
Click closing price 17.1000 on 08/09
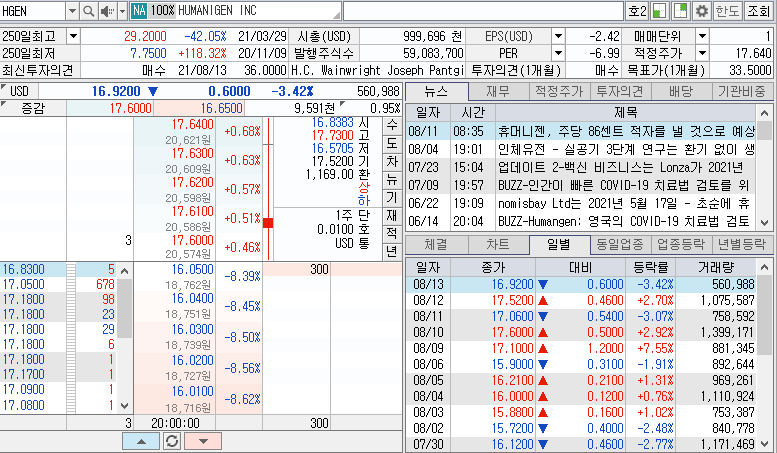point(512,348)
